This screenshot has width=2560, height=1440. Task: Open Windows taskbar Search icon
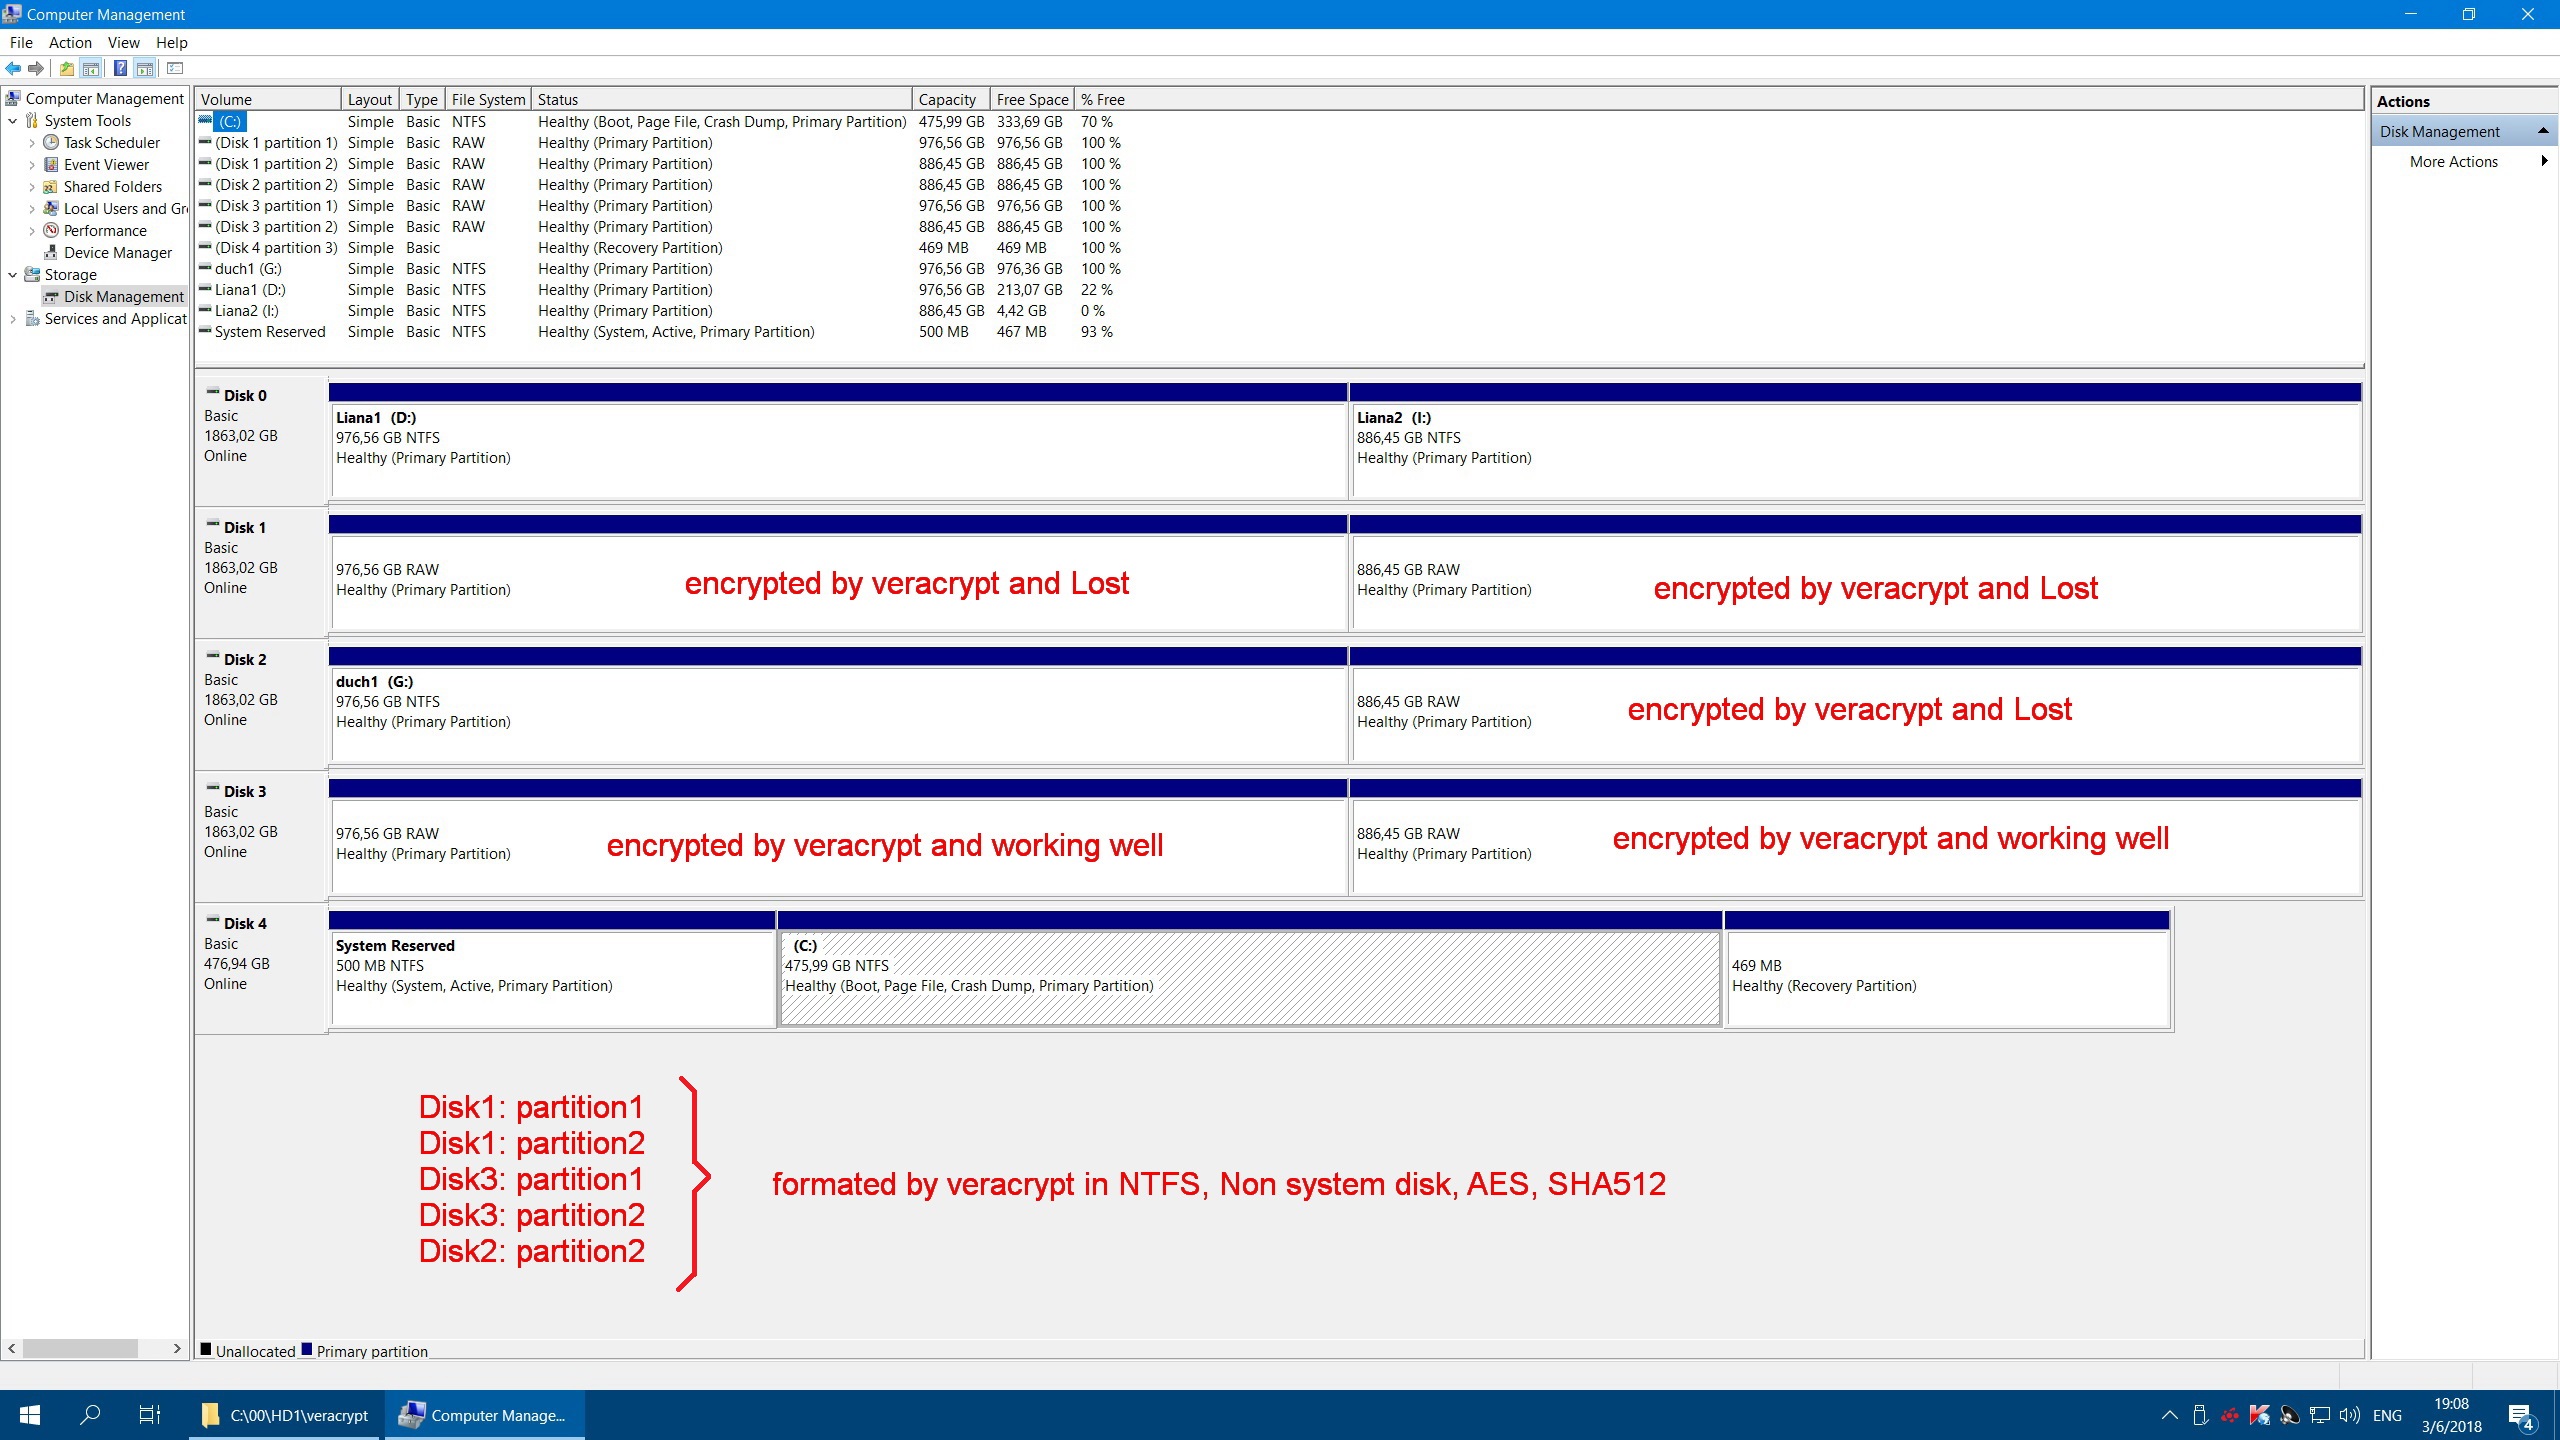coord(90,1415)
